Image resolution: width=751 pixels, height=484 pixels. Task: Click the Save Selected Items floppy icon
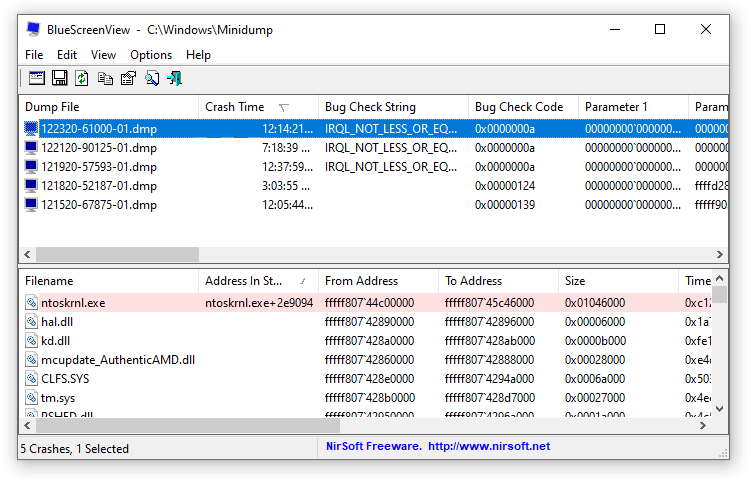tap(59, 78)
